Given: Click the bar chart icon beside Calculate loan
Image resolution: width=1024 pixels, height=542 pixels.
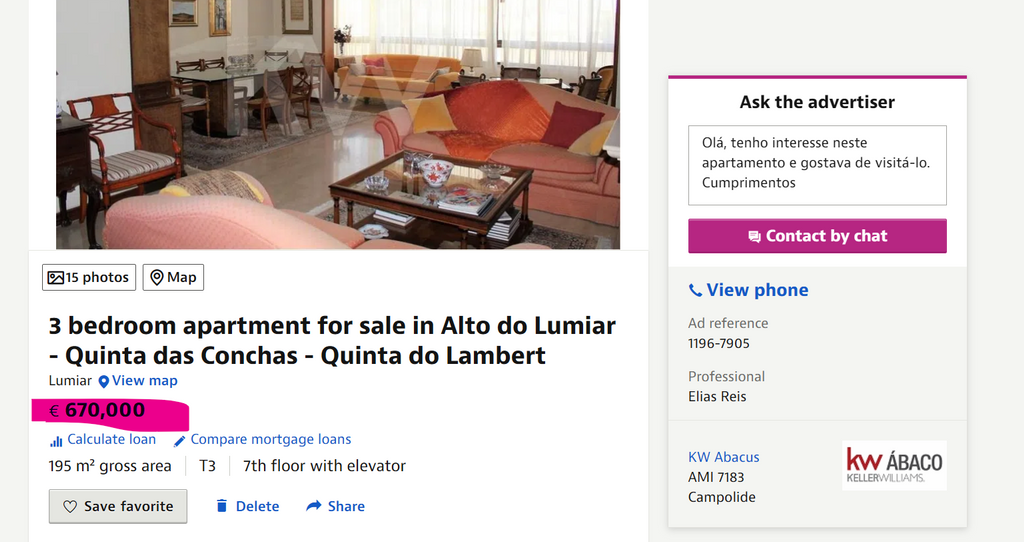Looking at the screenshot, I should click(56, 441).
